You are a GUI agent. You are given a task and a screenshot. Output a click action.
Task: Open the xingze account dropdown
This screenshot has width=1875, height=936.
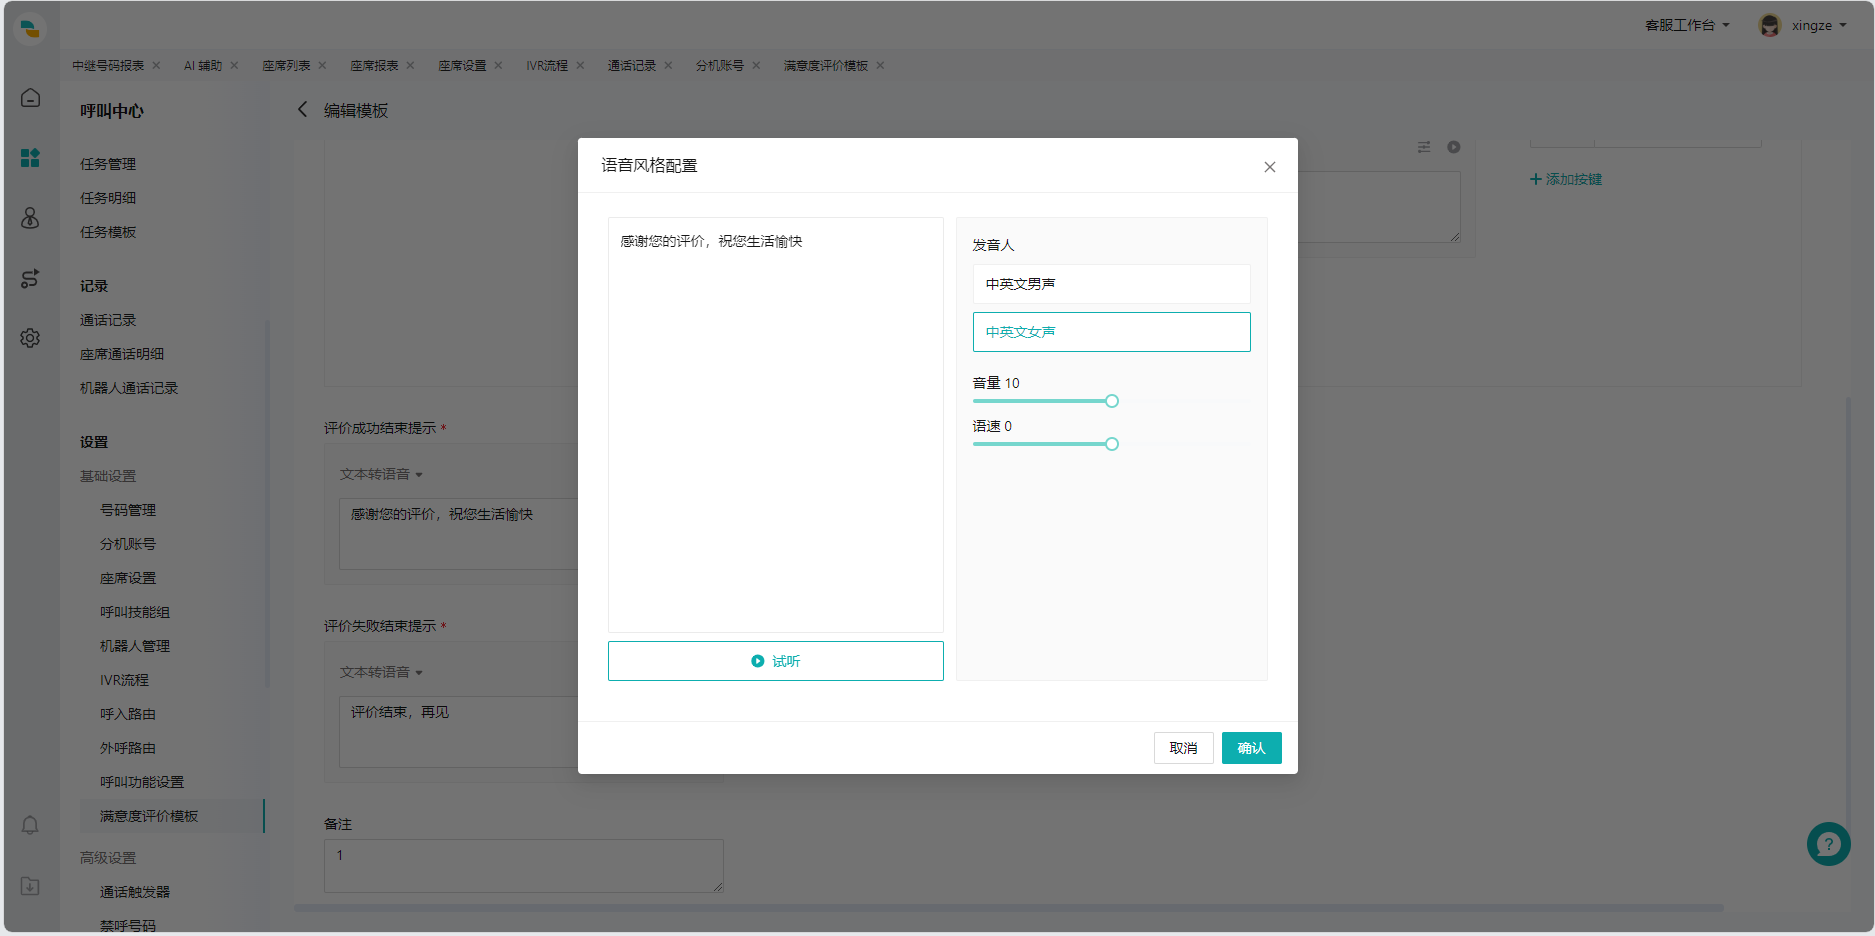tap(1819, 26)
